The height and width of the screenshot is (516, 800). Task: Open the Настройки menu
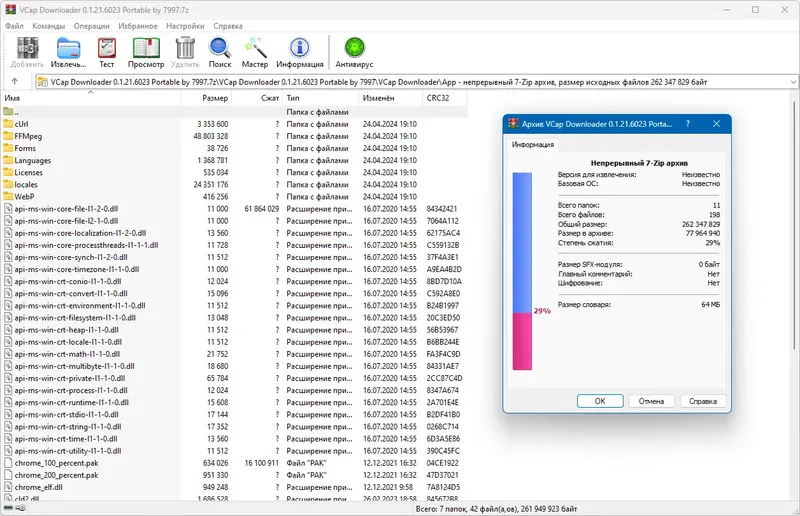coord(185,26)
